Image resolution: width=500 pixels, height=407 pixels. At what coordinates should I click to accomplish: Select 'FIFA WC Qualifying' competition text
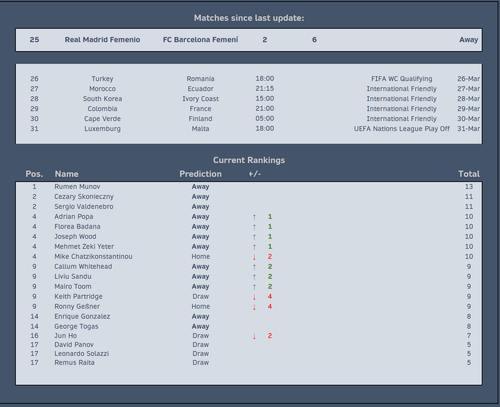click(x=402, y=79)
